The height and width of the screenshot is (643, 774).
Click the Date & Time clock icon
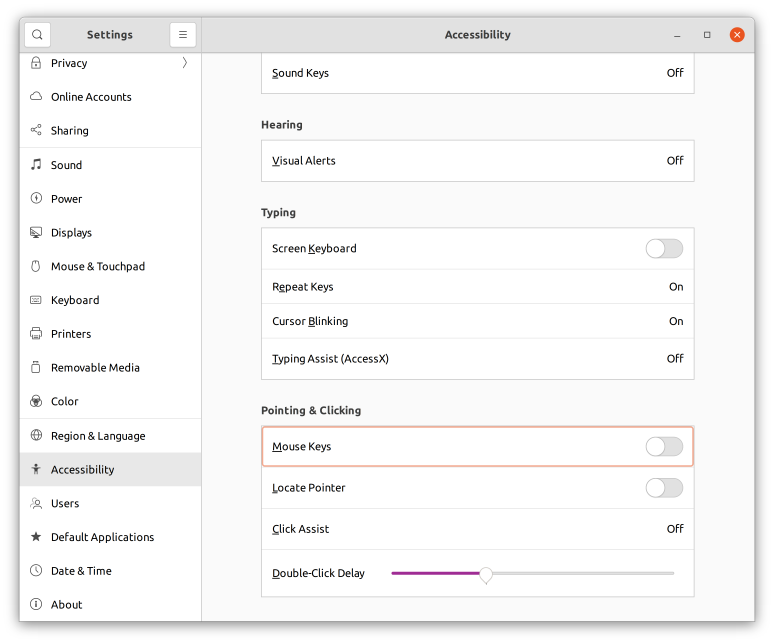point(36,570)
